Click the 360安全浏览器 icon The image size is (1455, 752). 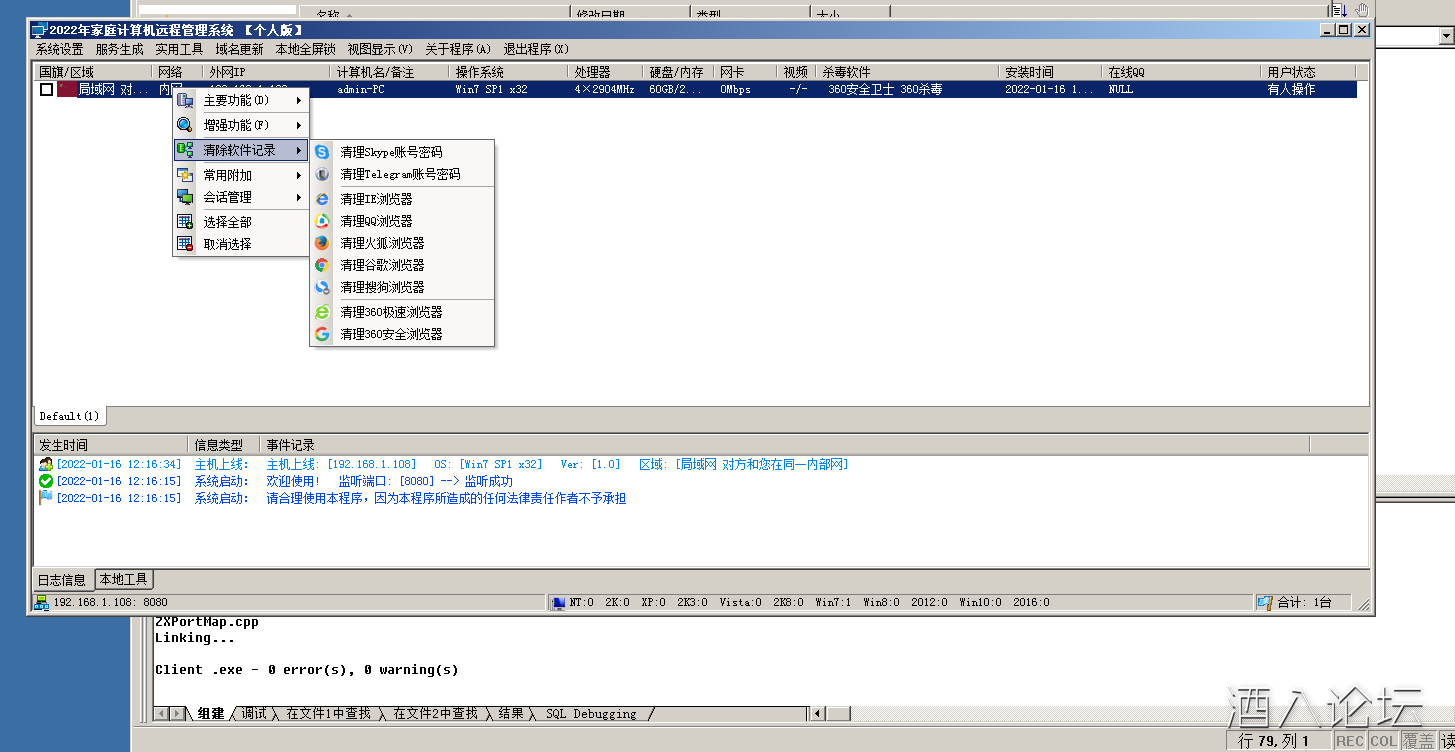[322, 334]
